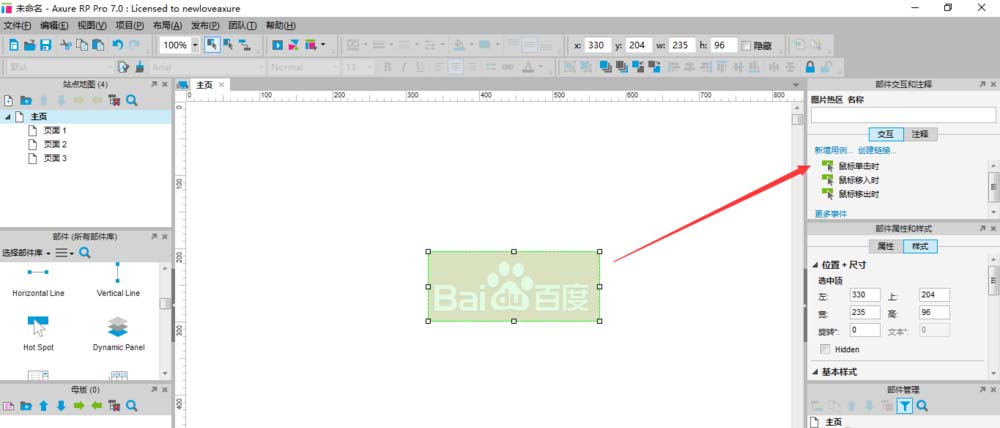Open the 文件 menu
This screenshot has width=1000, height=428.
(17, 26)
